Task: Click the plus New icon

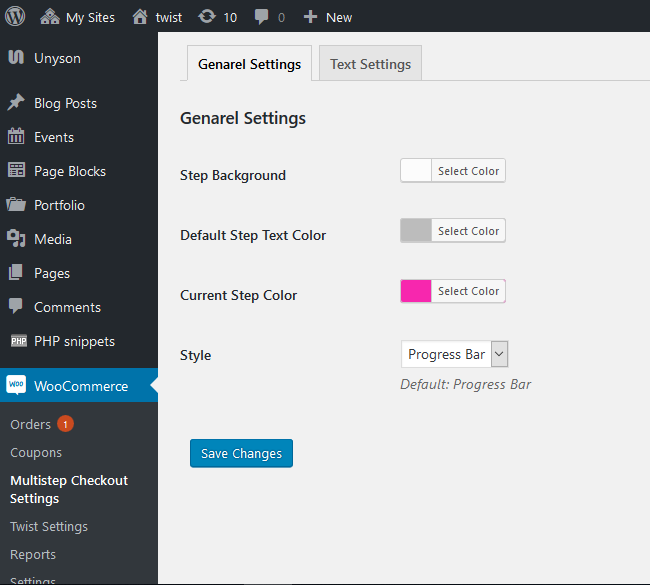Action: click(310, 17)
